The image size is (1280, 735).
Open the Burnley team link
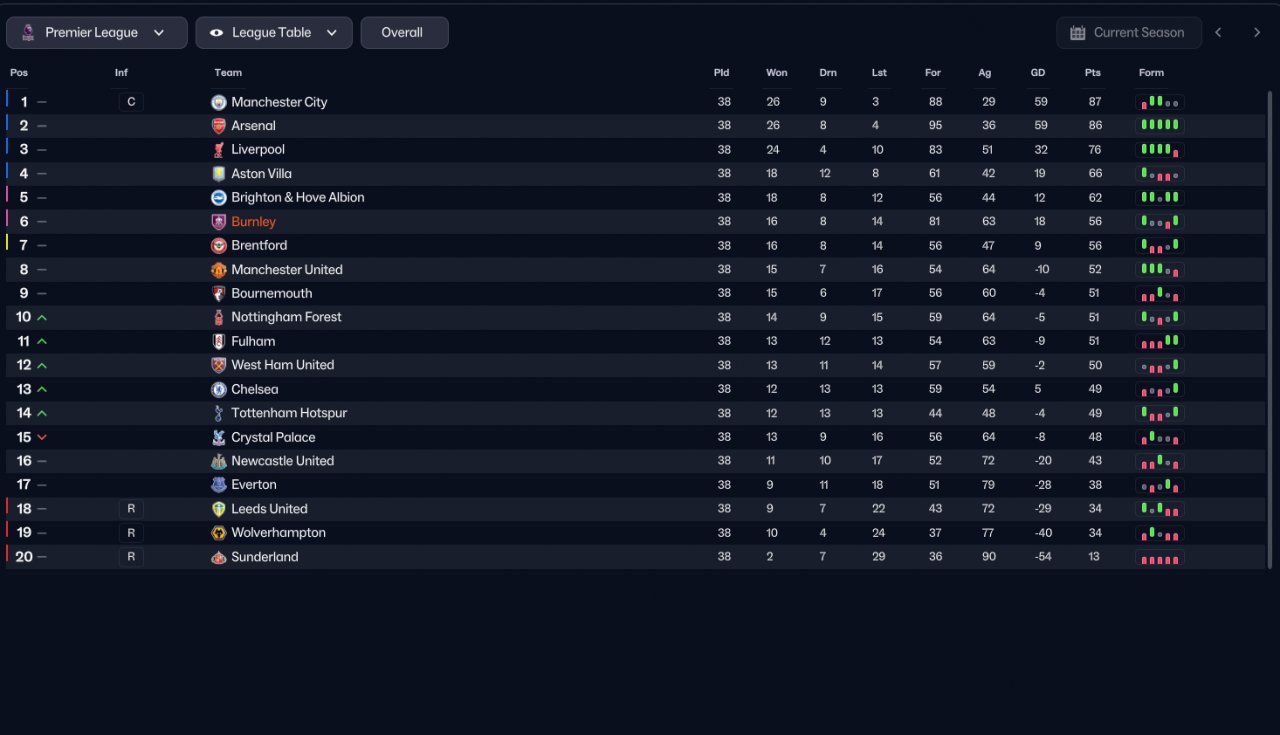click(x=253, y=222)
